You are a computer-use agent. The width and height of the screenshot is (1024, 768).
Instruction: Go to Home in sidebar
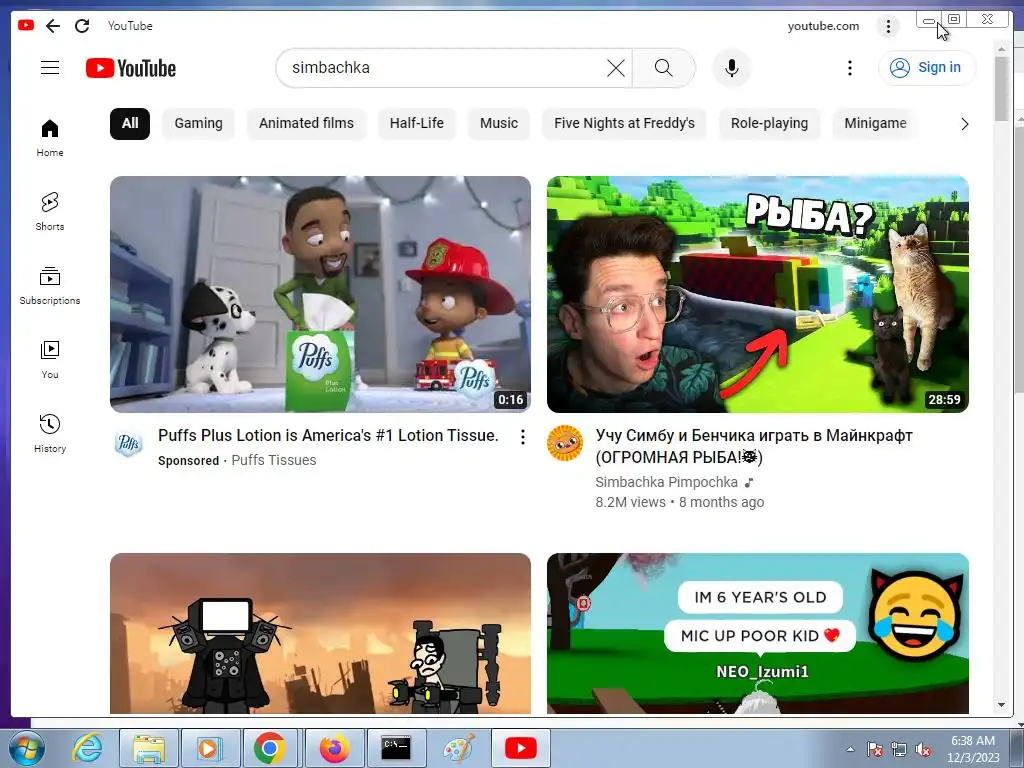click(50, 138)
